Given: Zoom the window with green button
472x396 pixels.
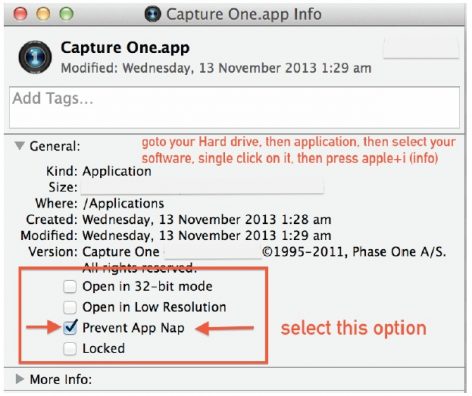Looking at the screenshot, I should click(66, 14).
